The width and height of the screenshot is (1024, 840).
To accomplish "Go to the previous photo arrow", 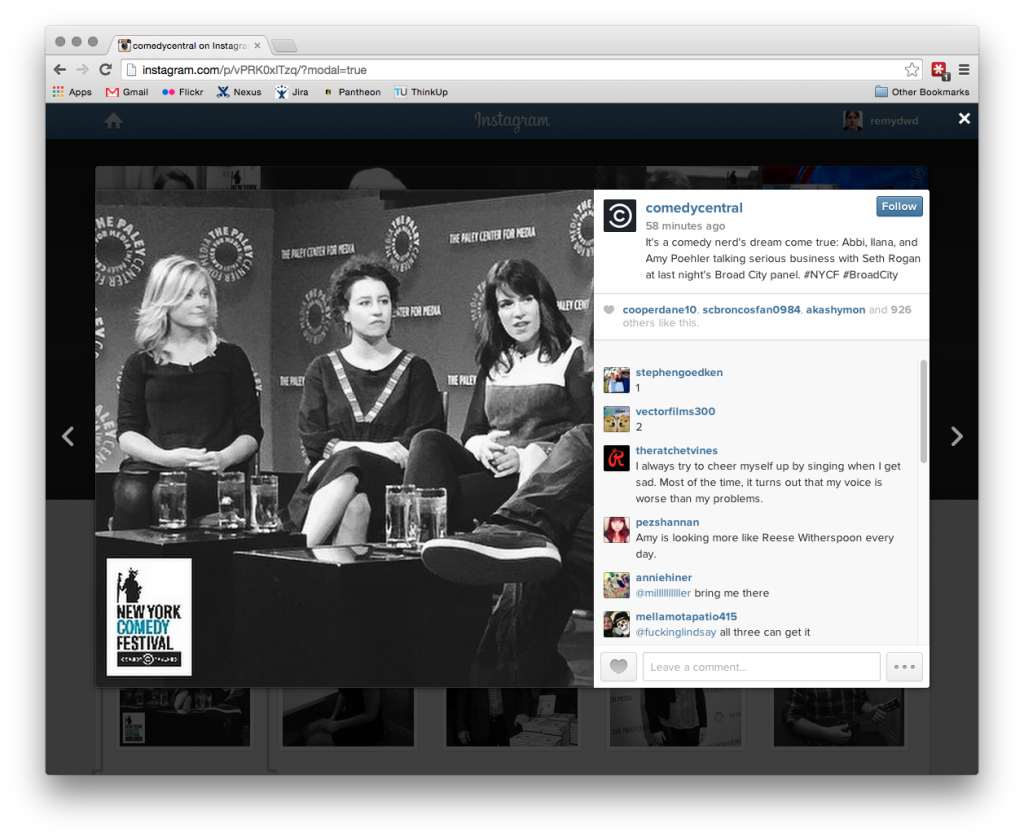I will [68, 436].
